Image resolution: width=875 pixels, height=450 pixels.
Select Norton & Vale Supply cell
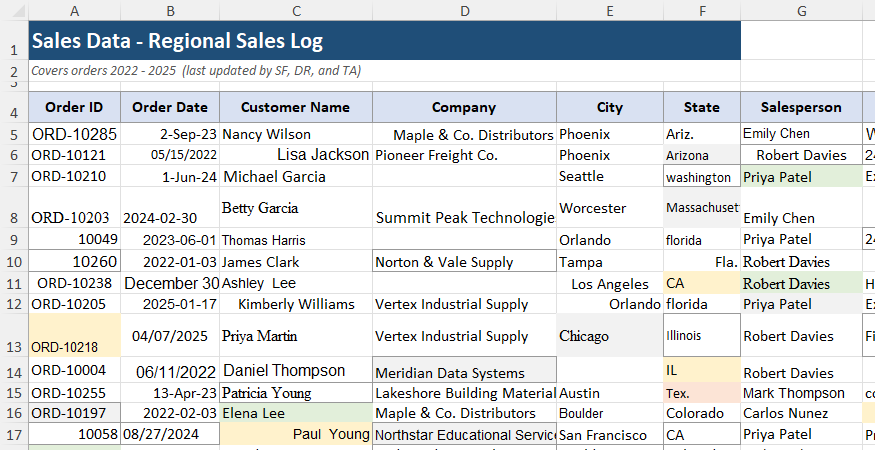464,261
